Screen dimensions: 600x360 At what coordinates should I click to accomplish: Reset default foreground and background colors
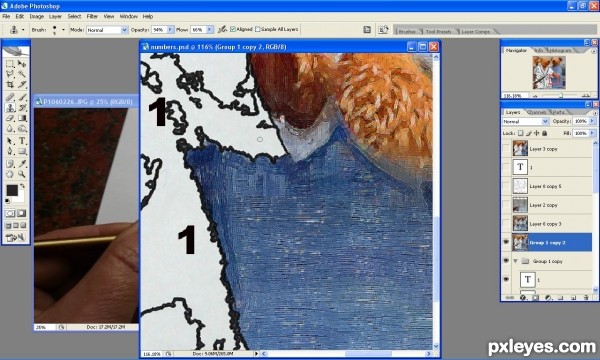pyautogui.click(x=7, y=201)
